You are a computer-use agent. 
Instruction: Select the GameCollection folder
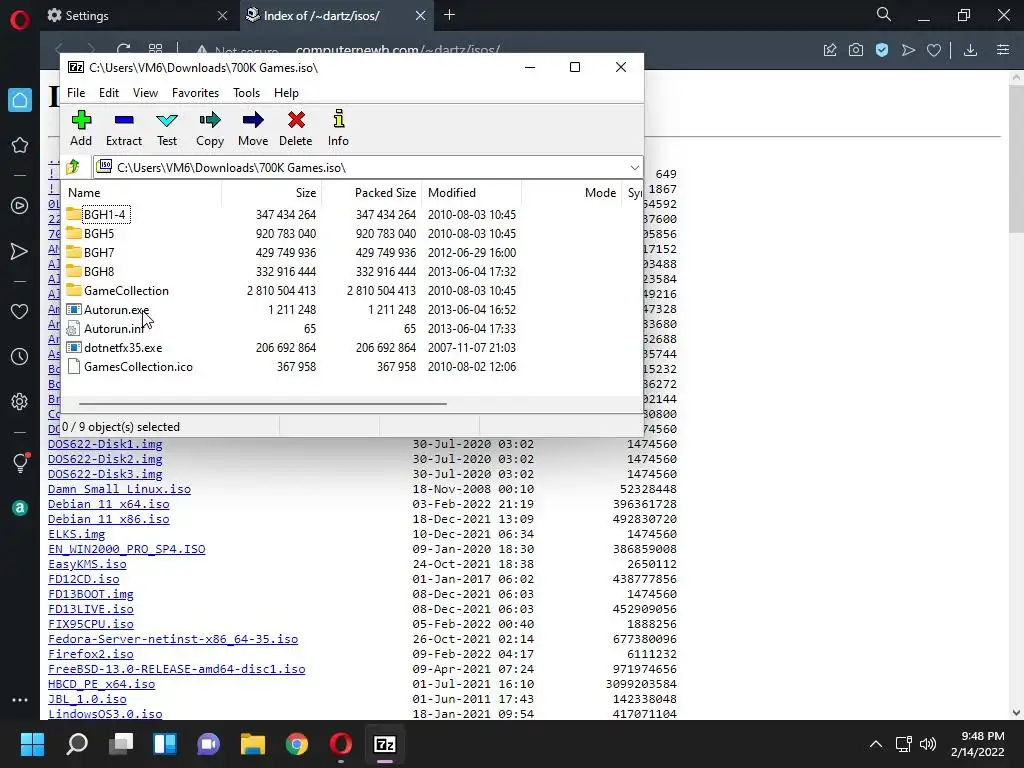point(126,291)
